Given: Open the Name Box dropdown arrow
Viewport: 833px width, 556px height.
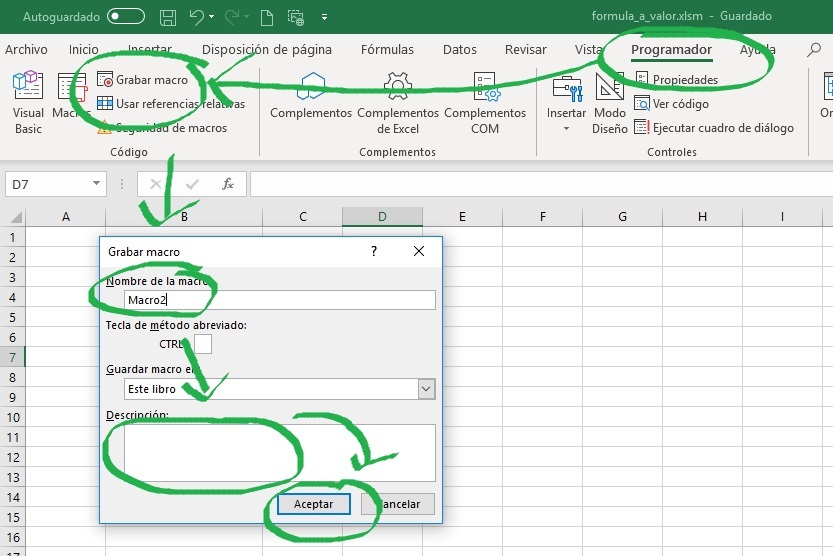Looking at the screenshot, I should coord(96,184).
